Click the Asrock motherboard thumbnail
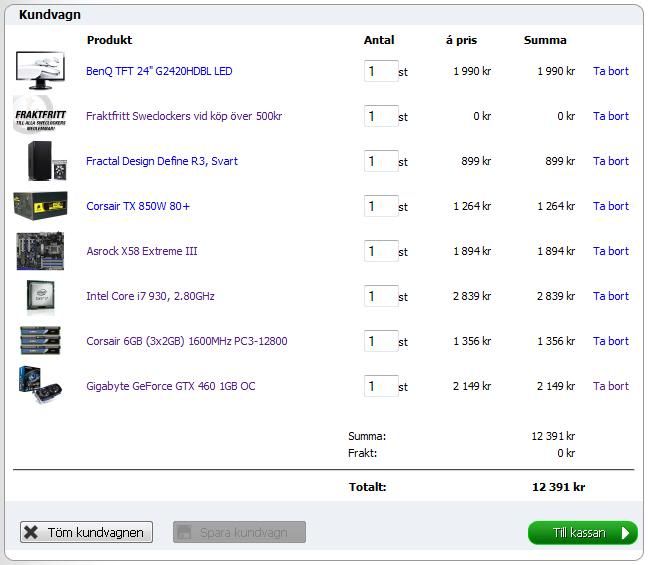 pyautogui.click(x=40, y=251)
